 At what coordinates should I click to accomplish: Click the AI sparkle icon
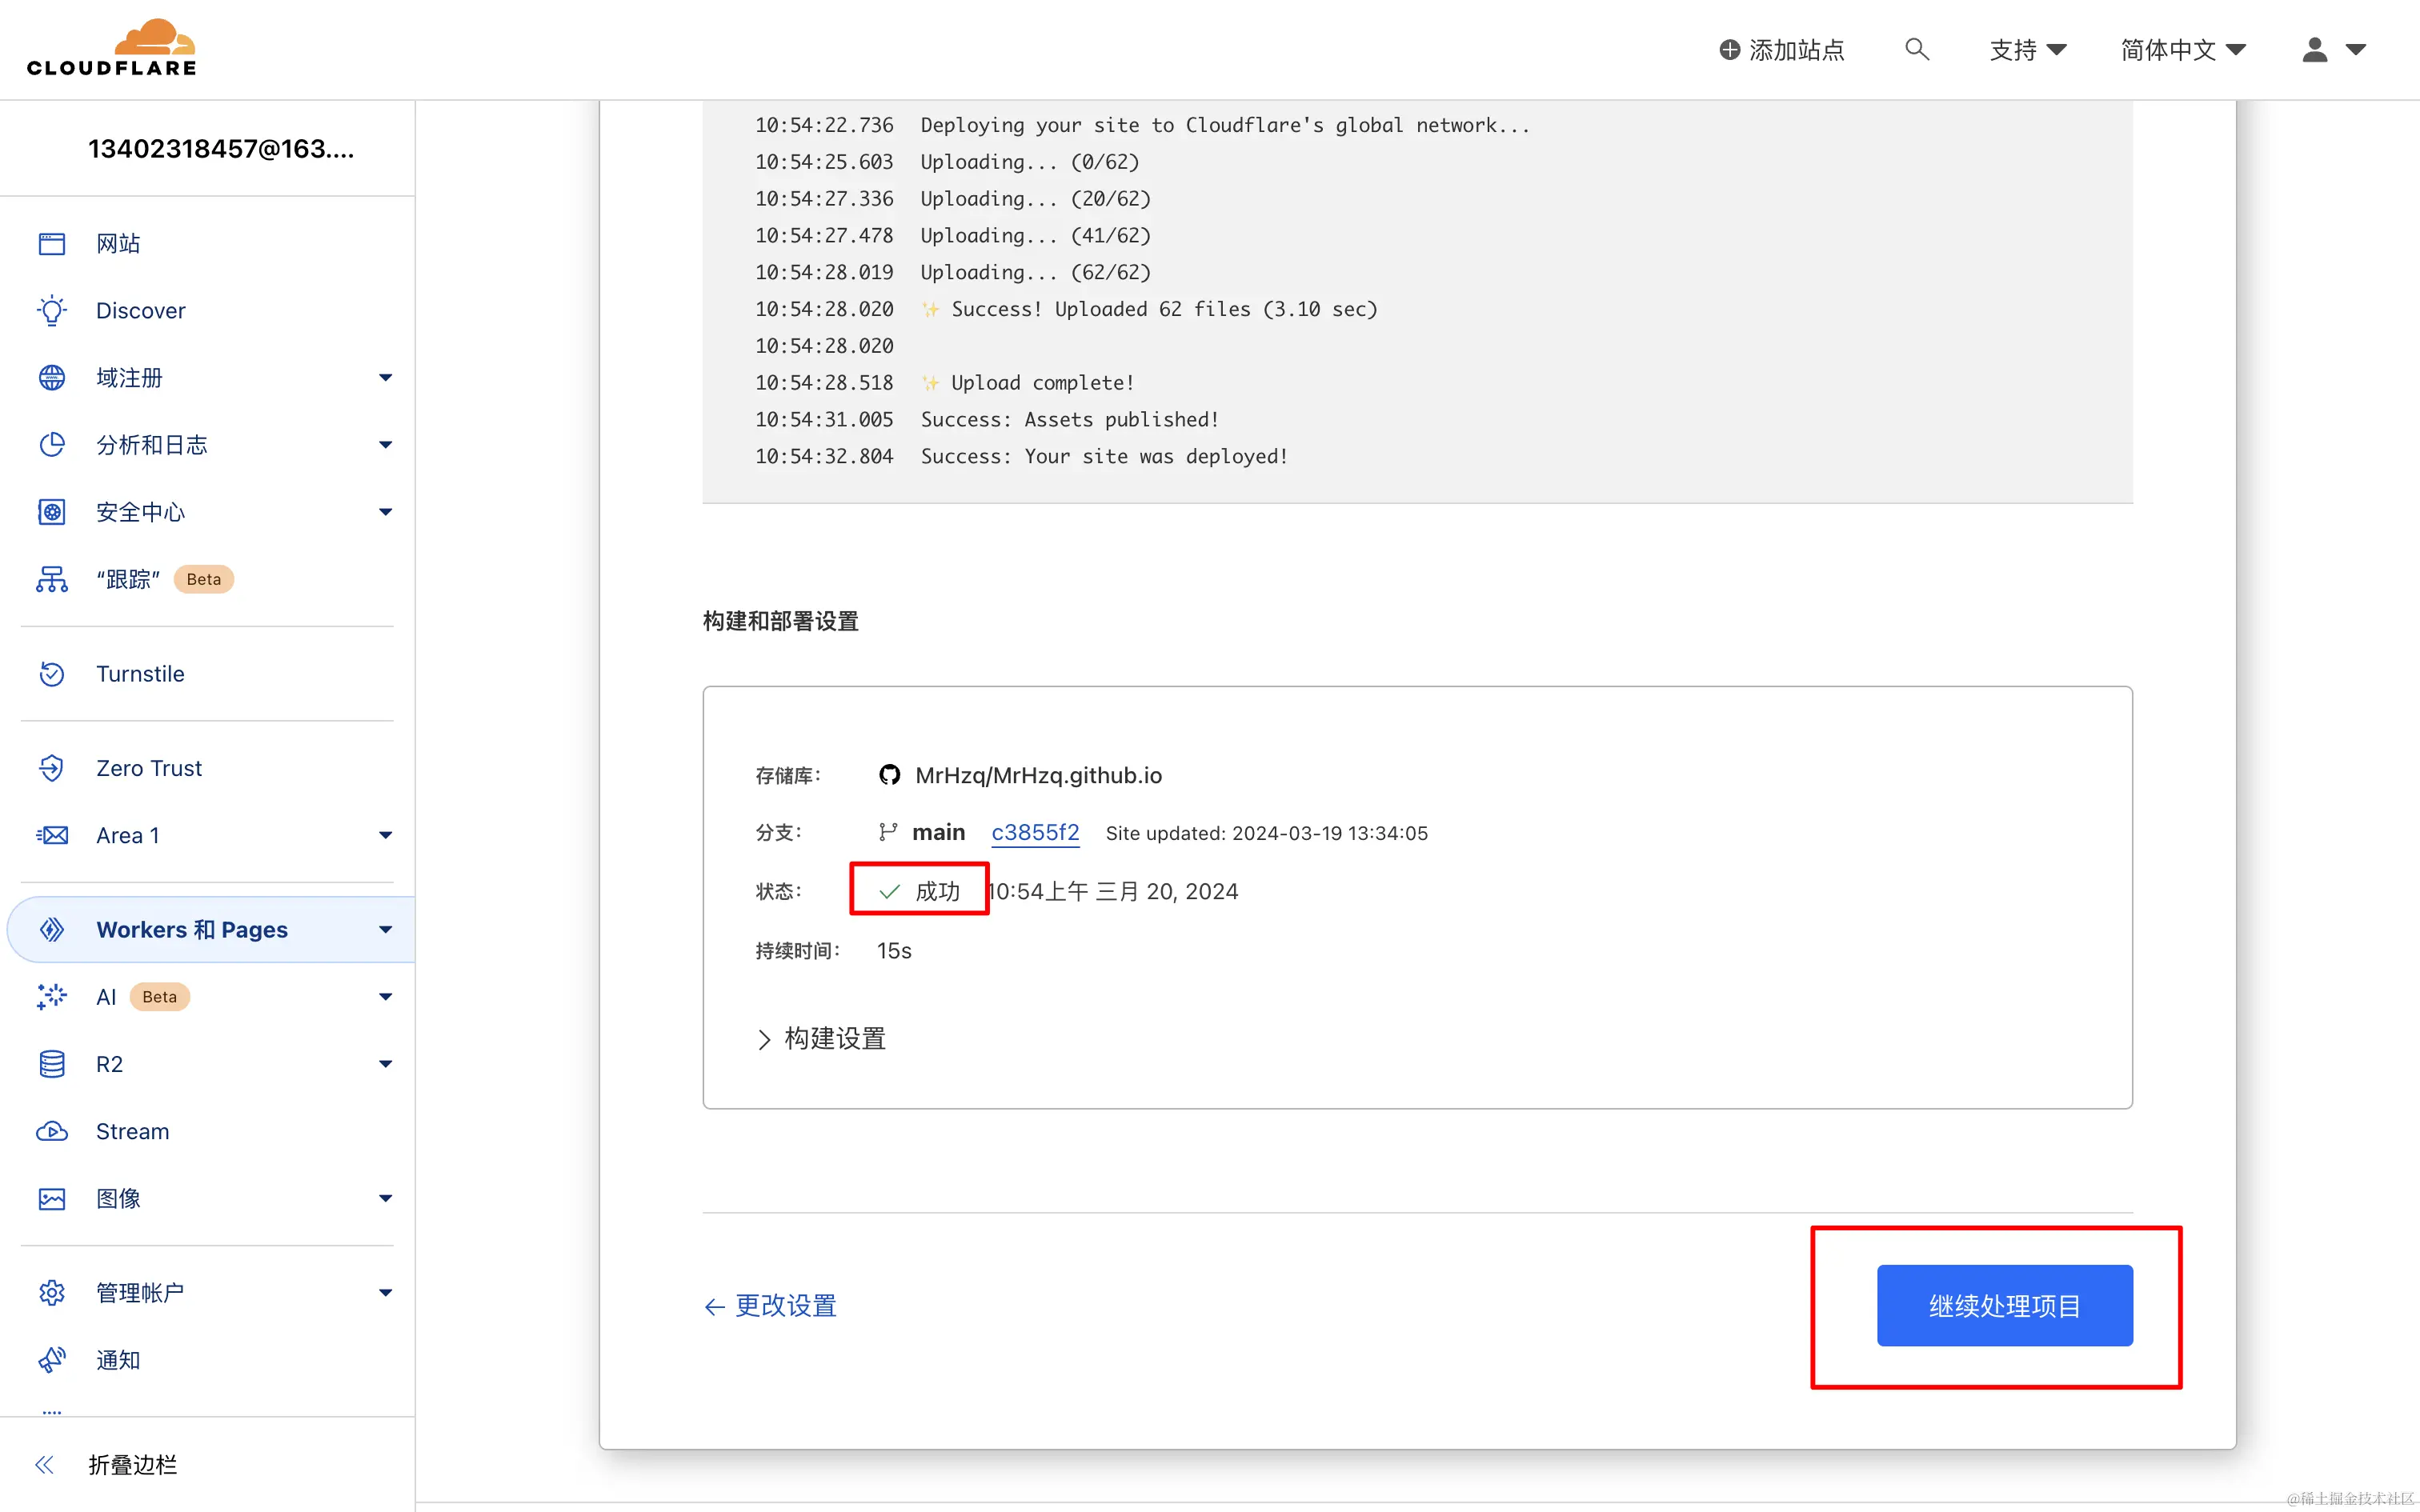coord(52,997)
